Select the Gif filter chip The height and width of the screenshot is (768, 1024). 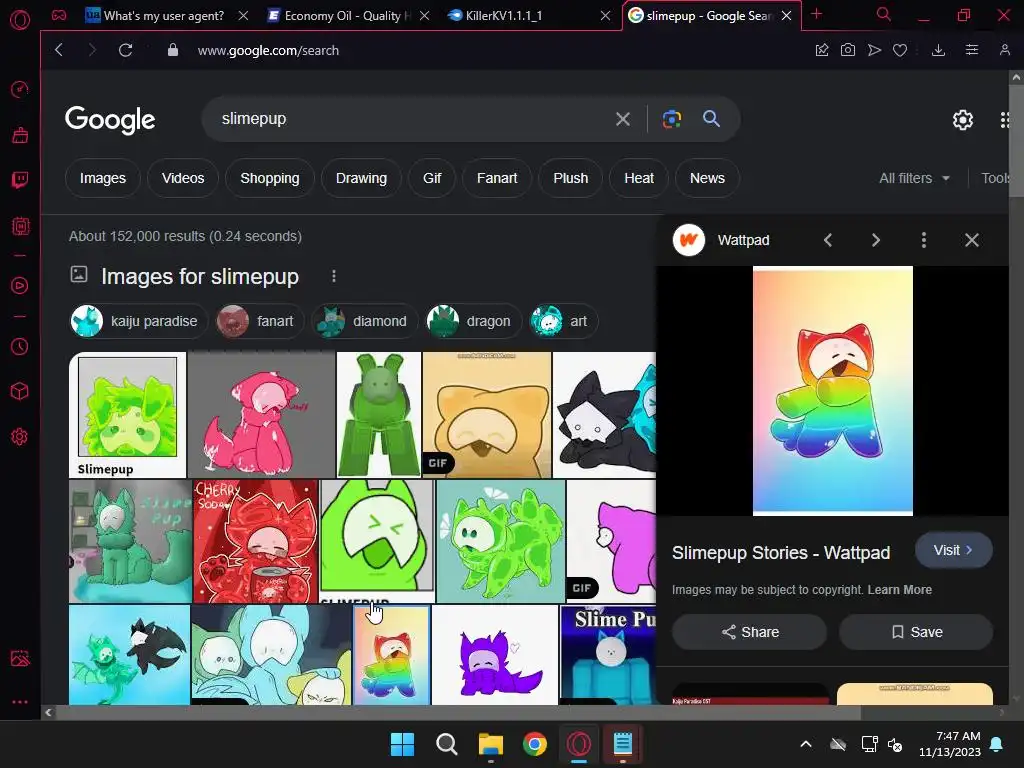(x=432, y=178)
